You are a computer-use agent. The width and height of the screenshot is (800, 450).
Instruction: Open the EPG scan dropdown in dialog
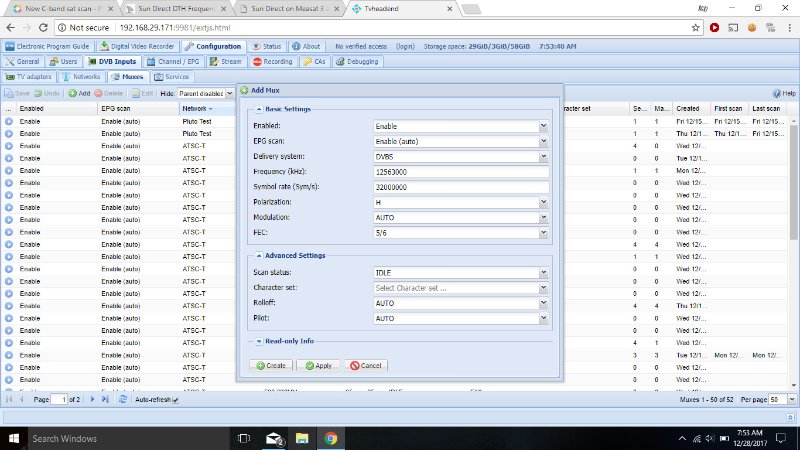[543, 141]
